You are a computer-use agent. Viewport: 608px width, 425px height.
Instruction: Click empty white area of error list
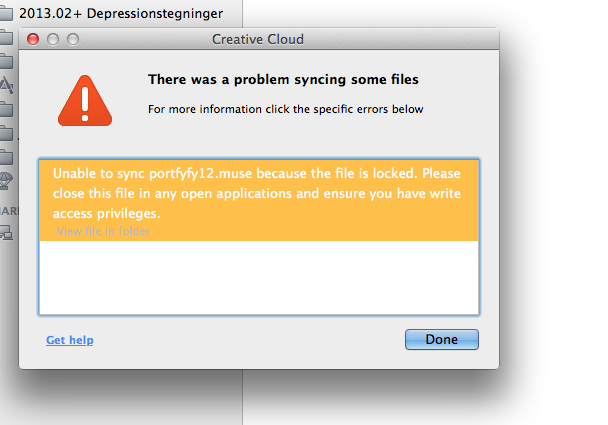pos(259,277)
